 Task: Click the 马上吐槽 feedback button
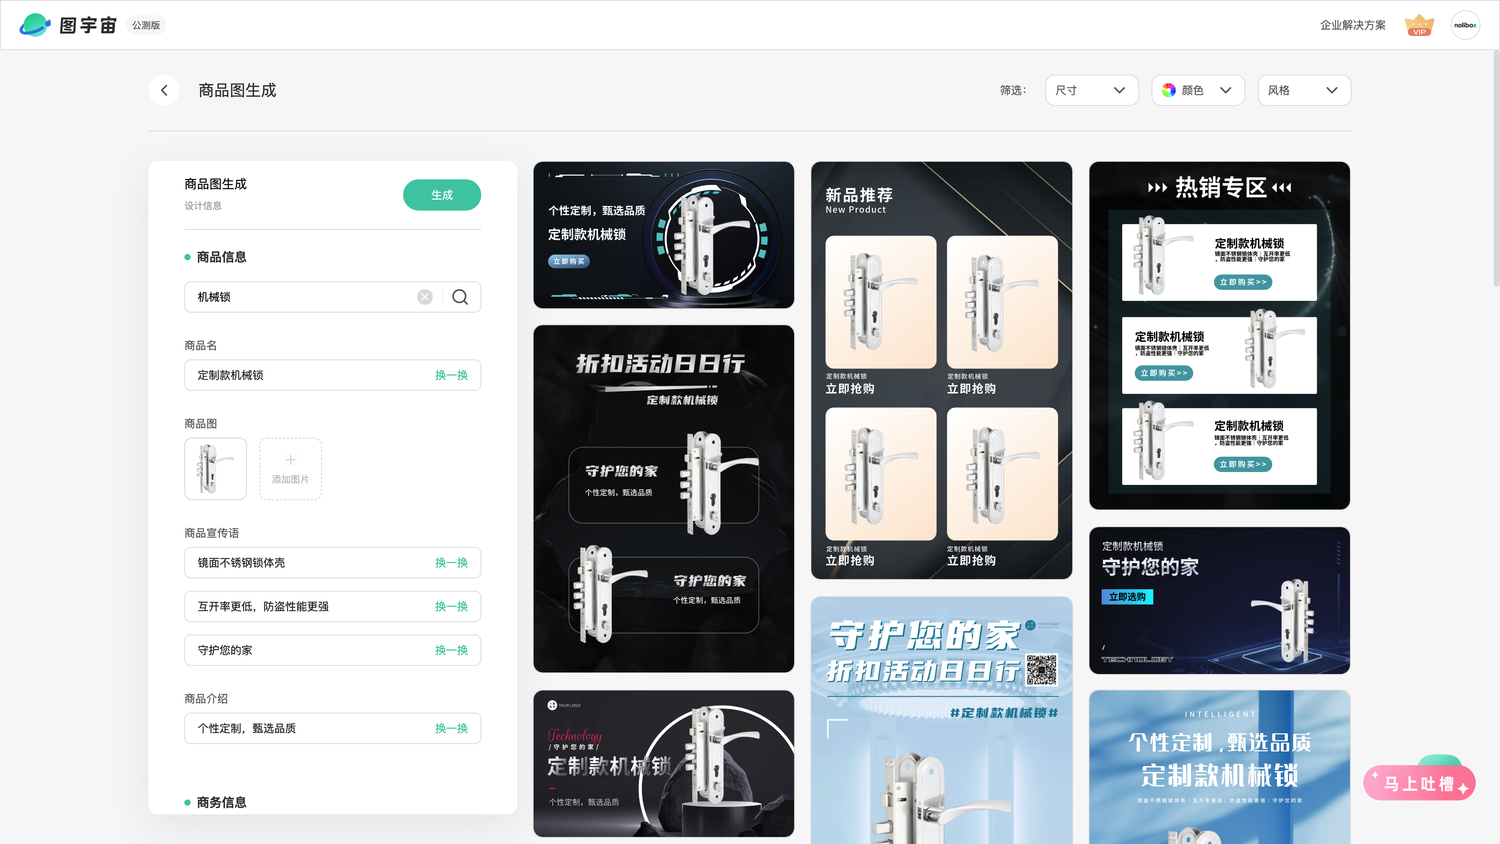1419,783
